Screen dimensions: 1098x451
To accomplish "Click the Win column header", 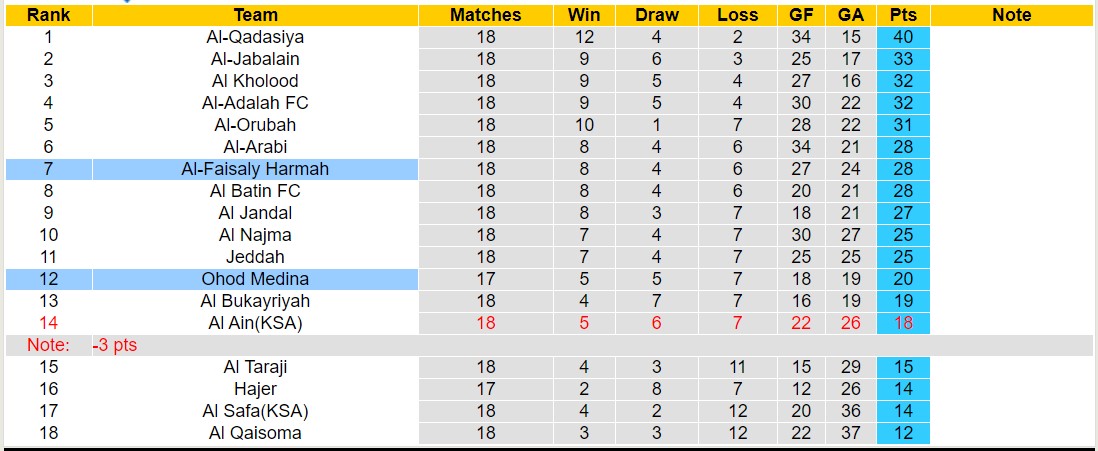I will 584,15.
